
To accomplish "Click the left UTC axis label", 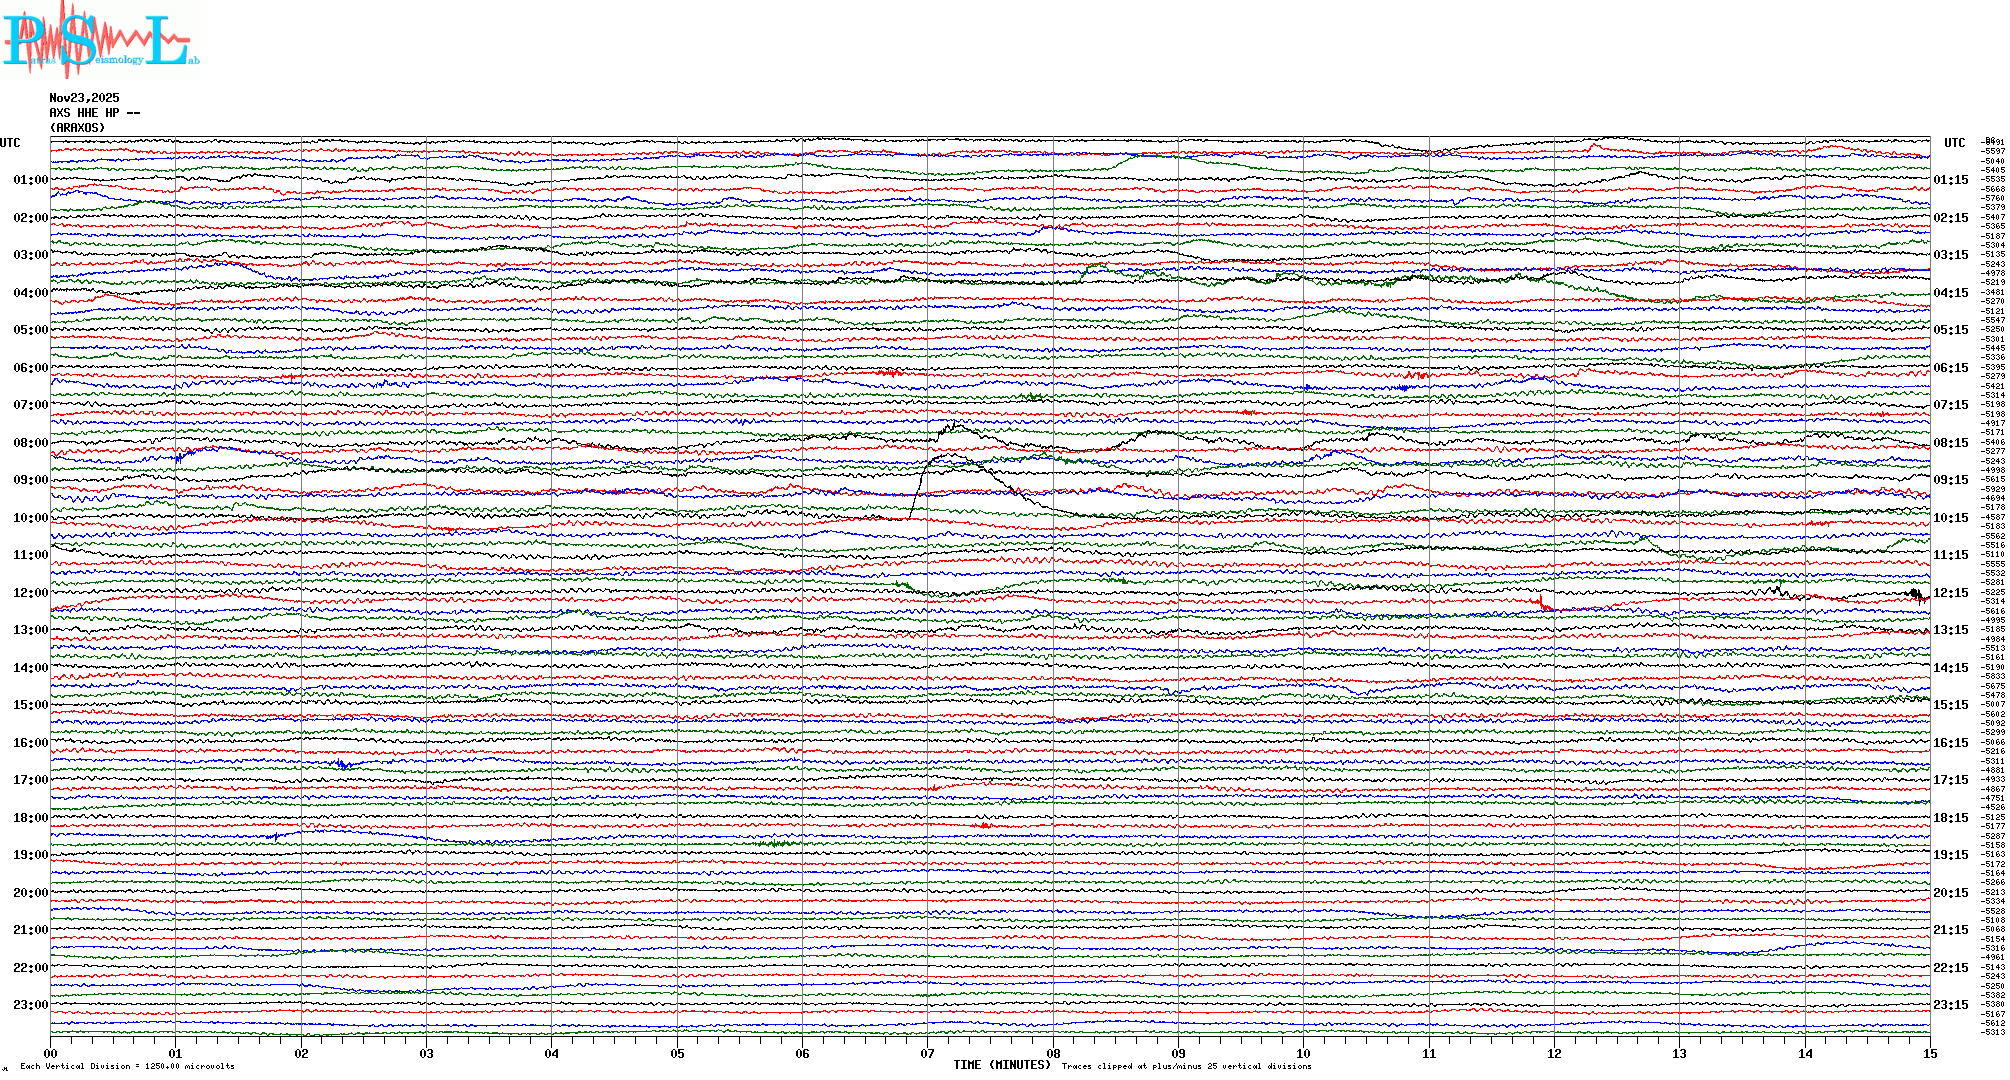I will [x=10, y=143].
